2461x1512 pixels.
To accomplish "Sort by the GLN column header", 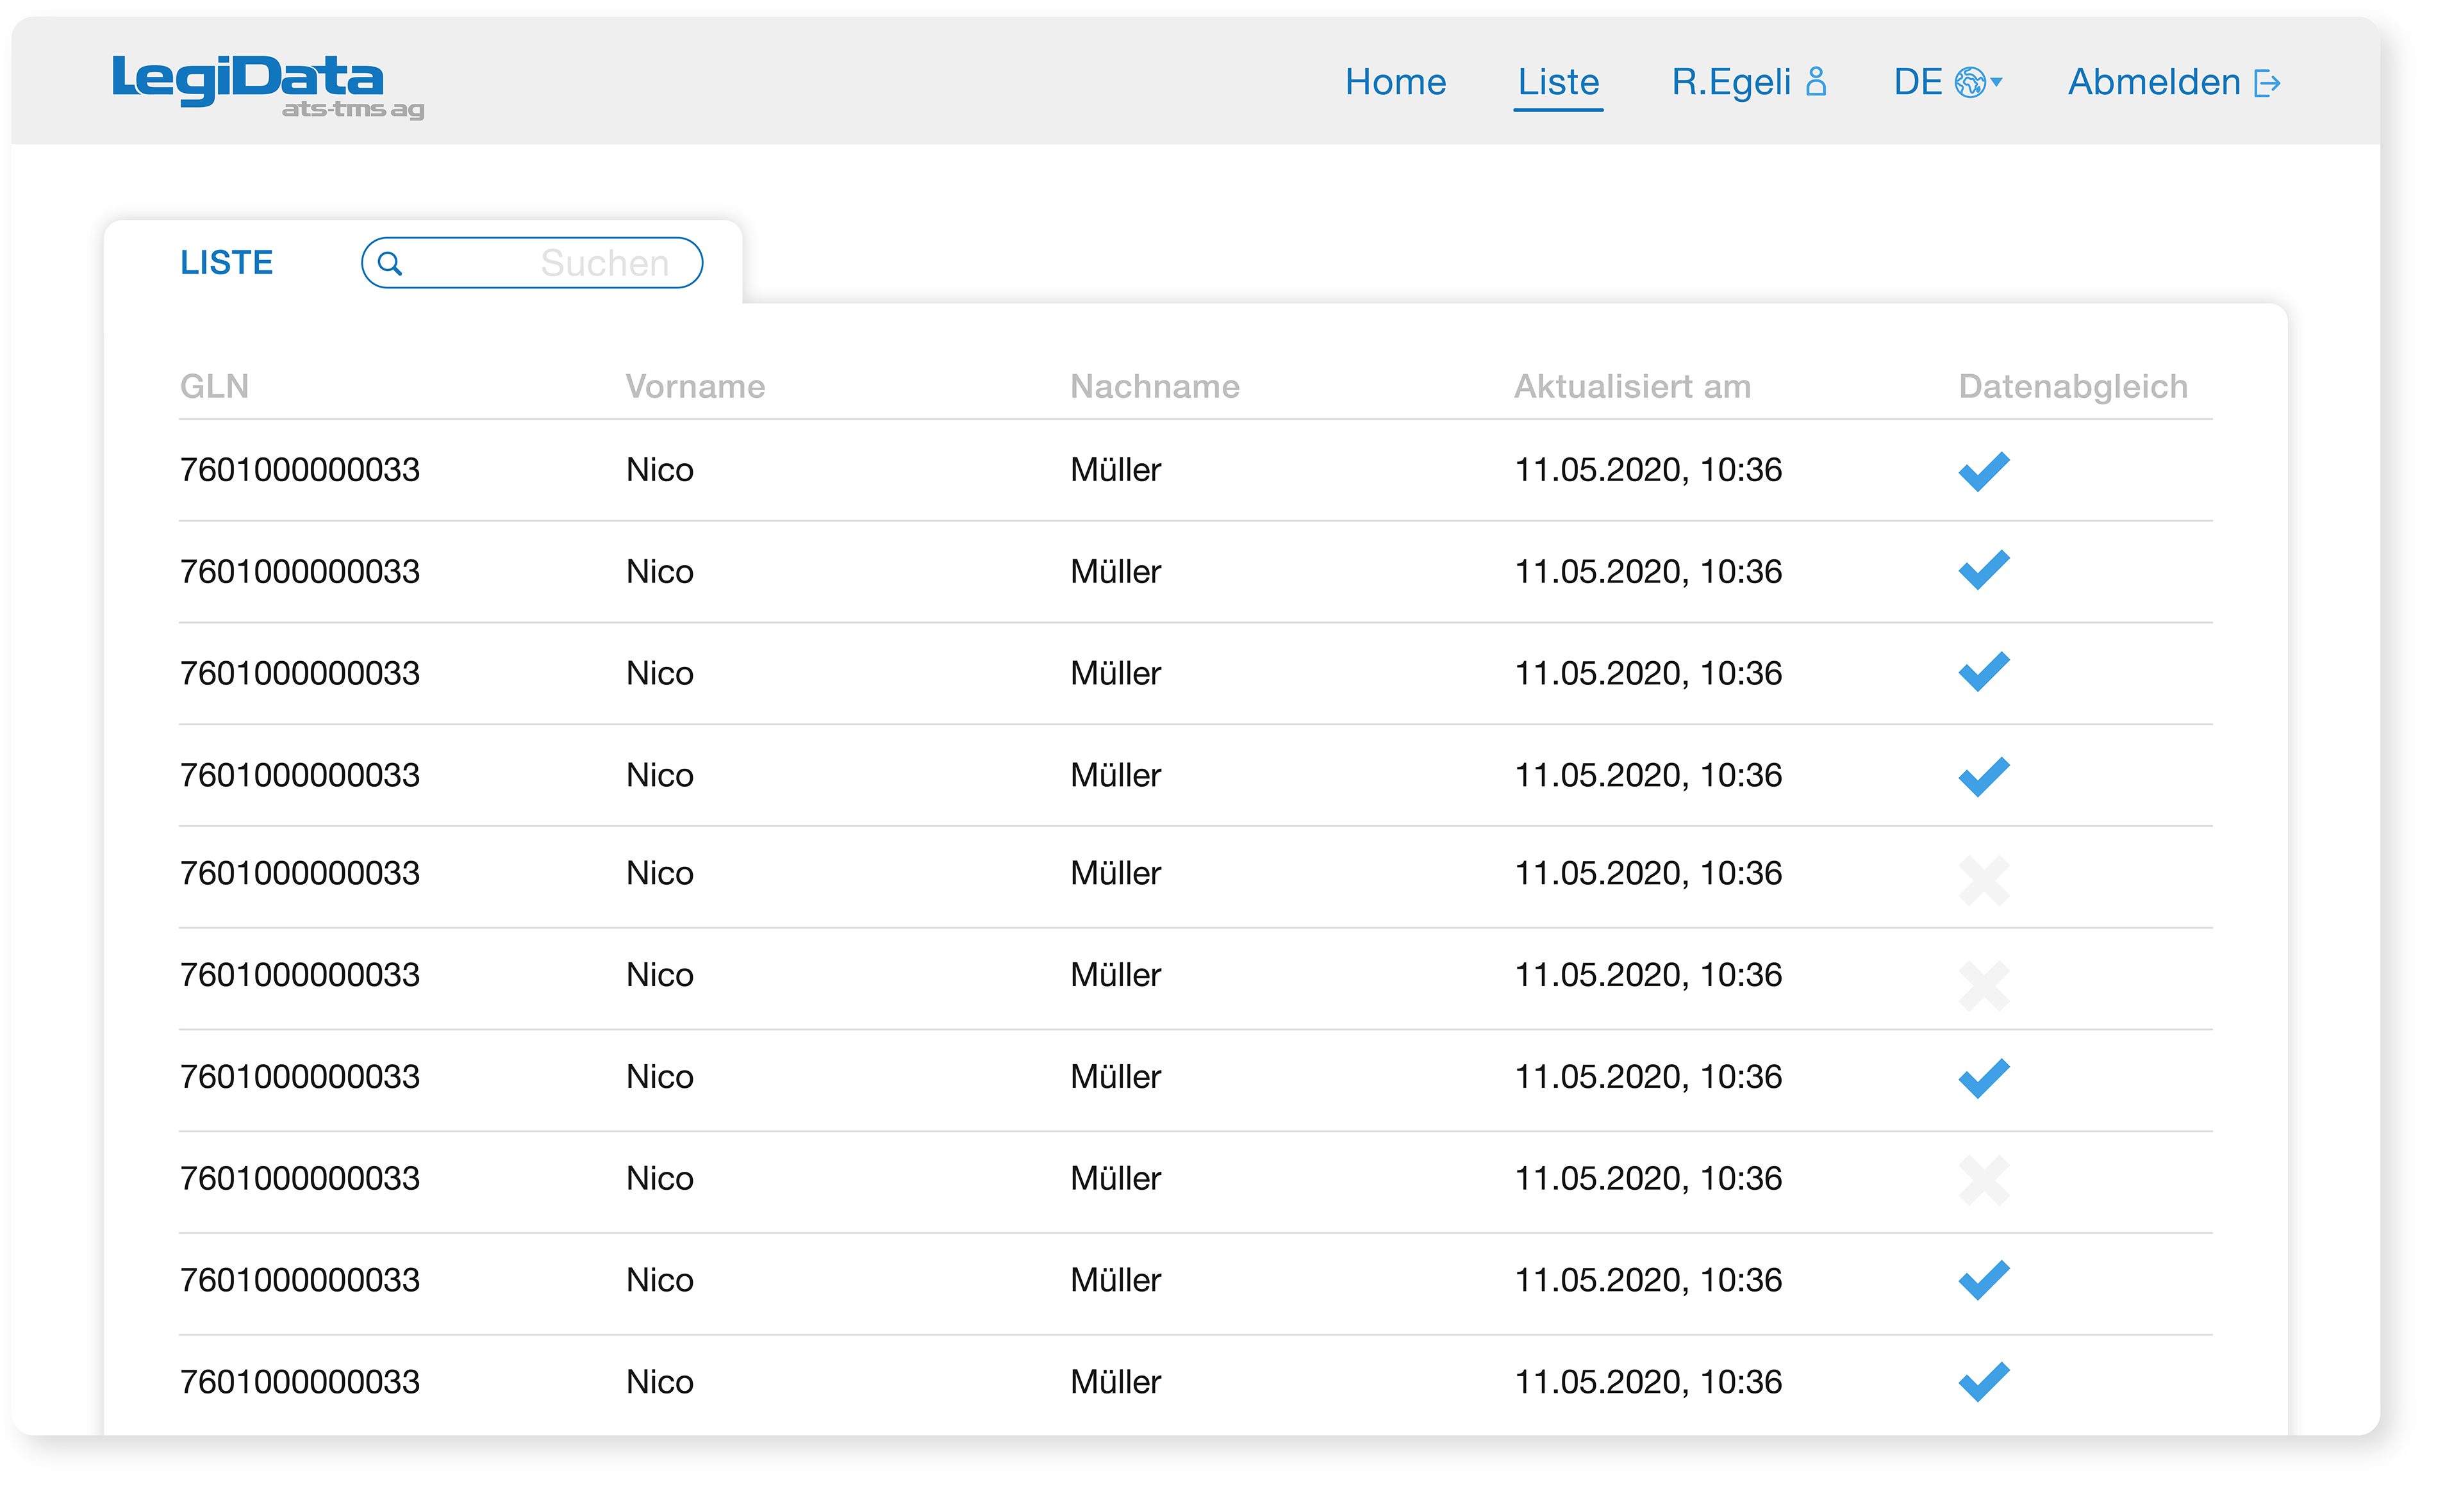I will pyautogui.click(x=214, y=386).
